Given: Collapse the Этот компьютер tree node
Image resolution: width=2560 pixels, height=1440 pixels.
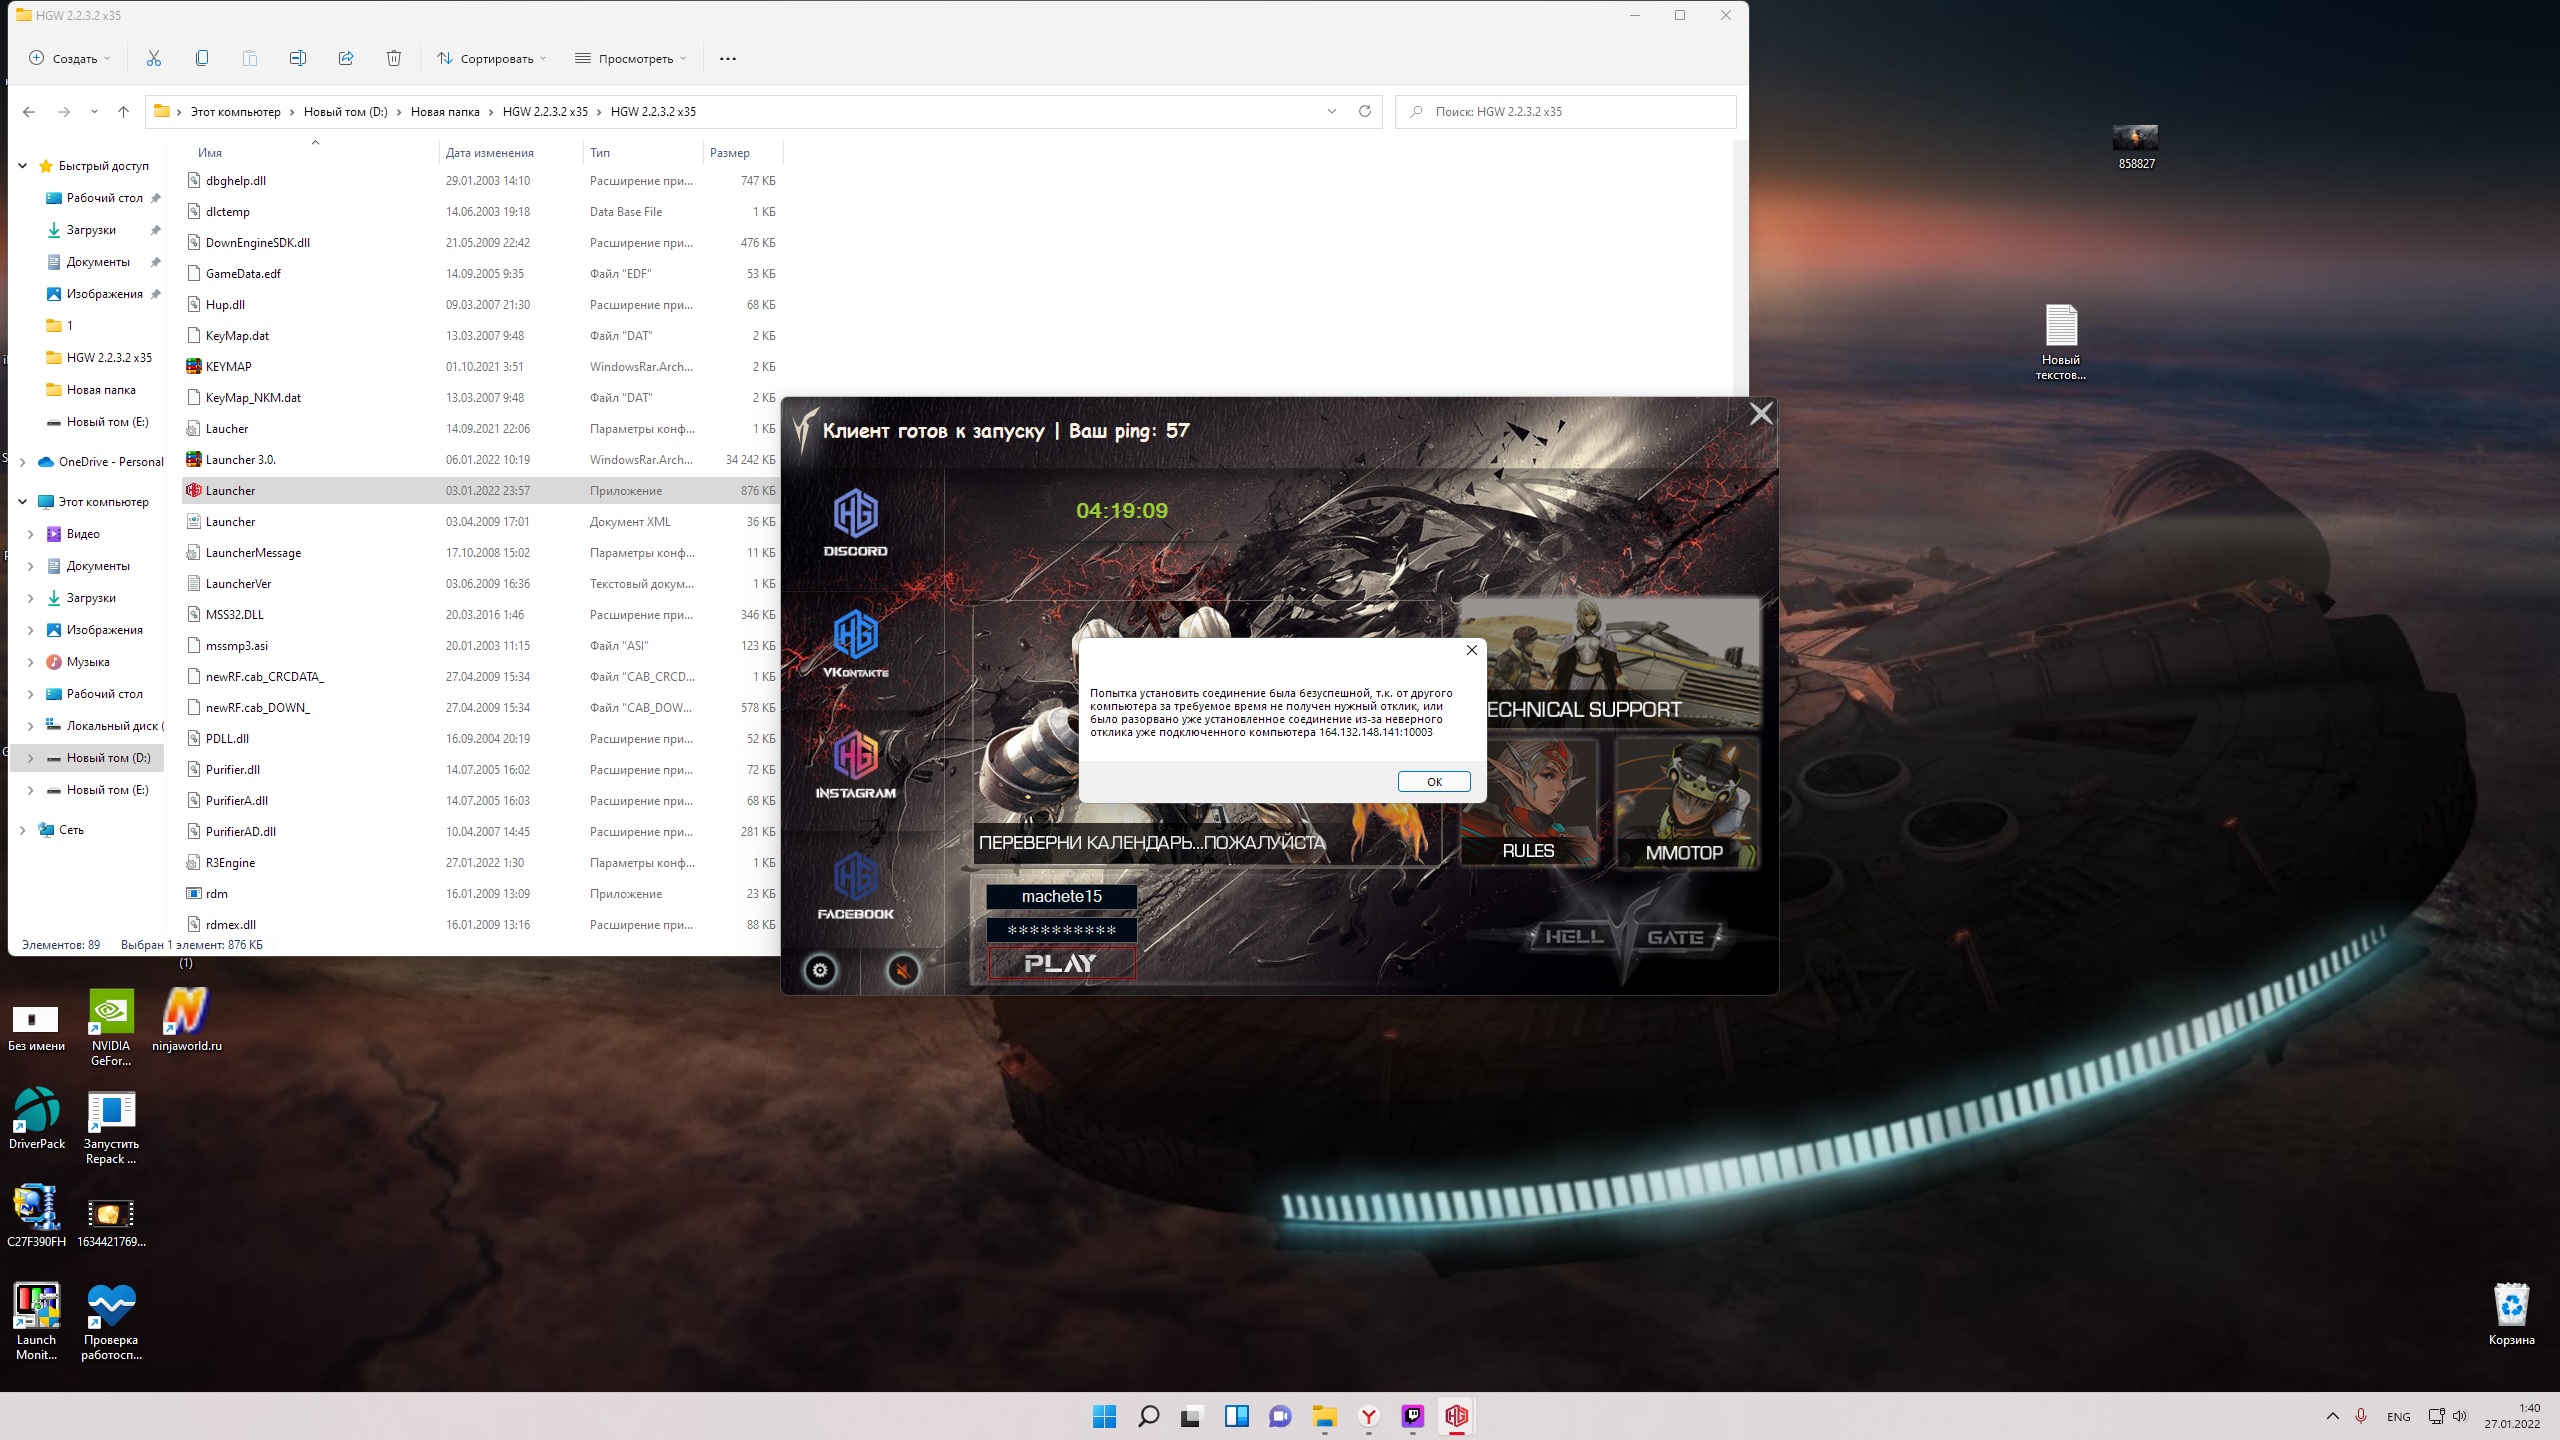Looking at the screenshot, I should [23, 502].
